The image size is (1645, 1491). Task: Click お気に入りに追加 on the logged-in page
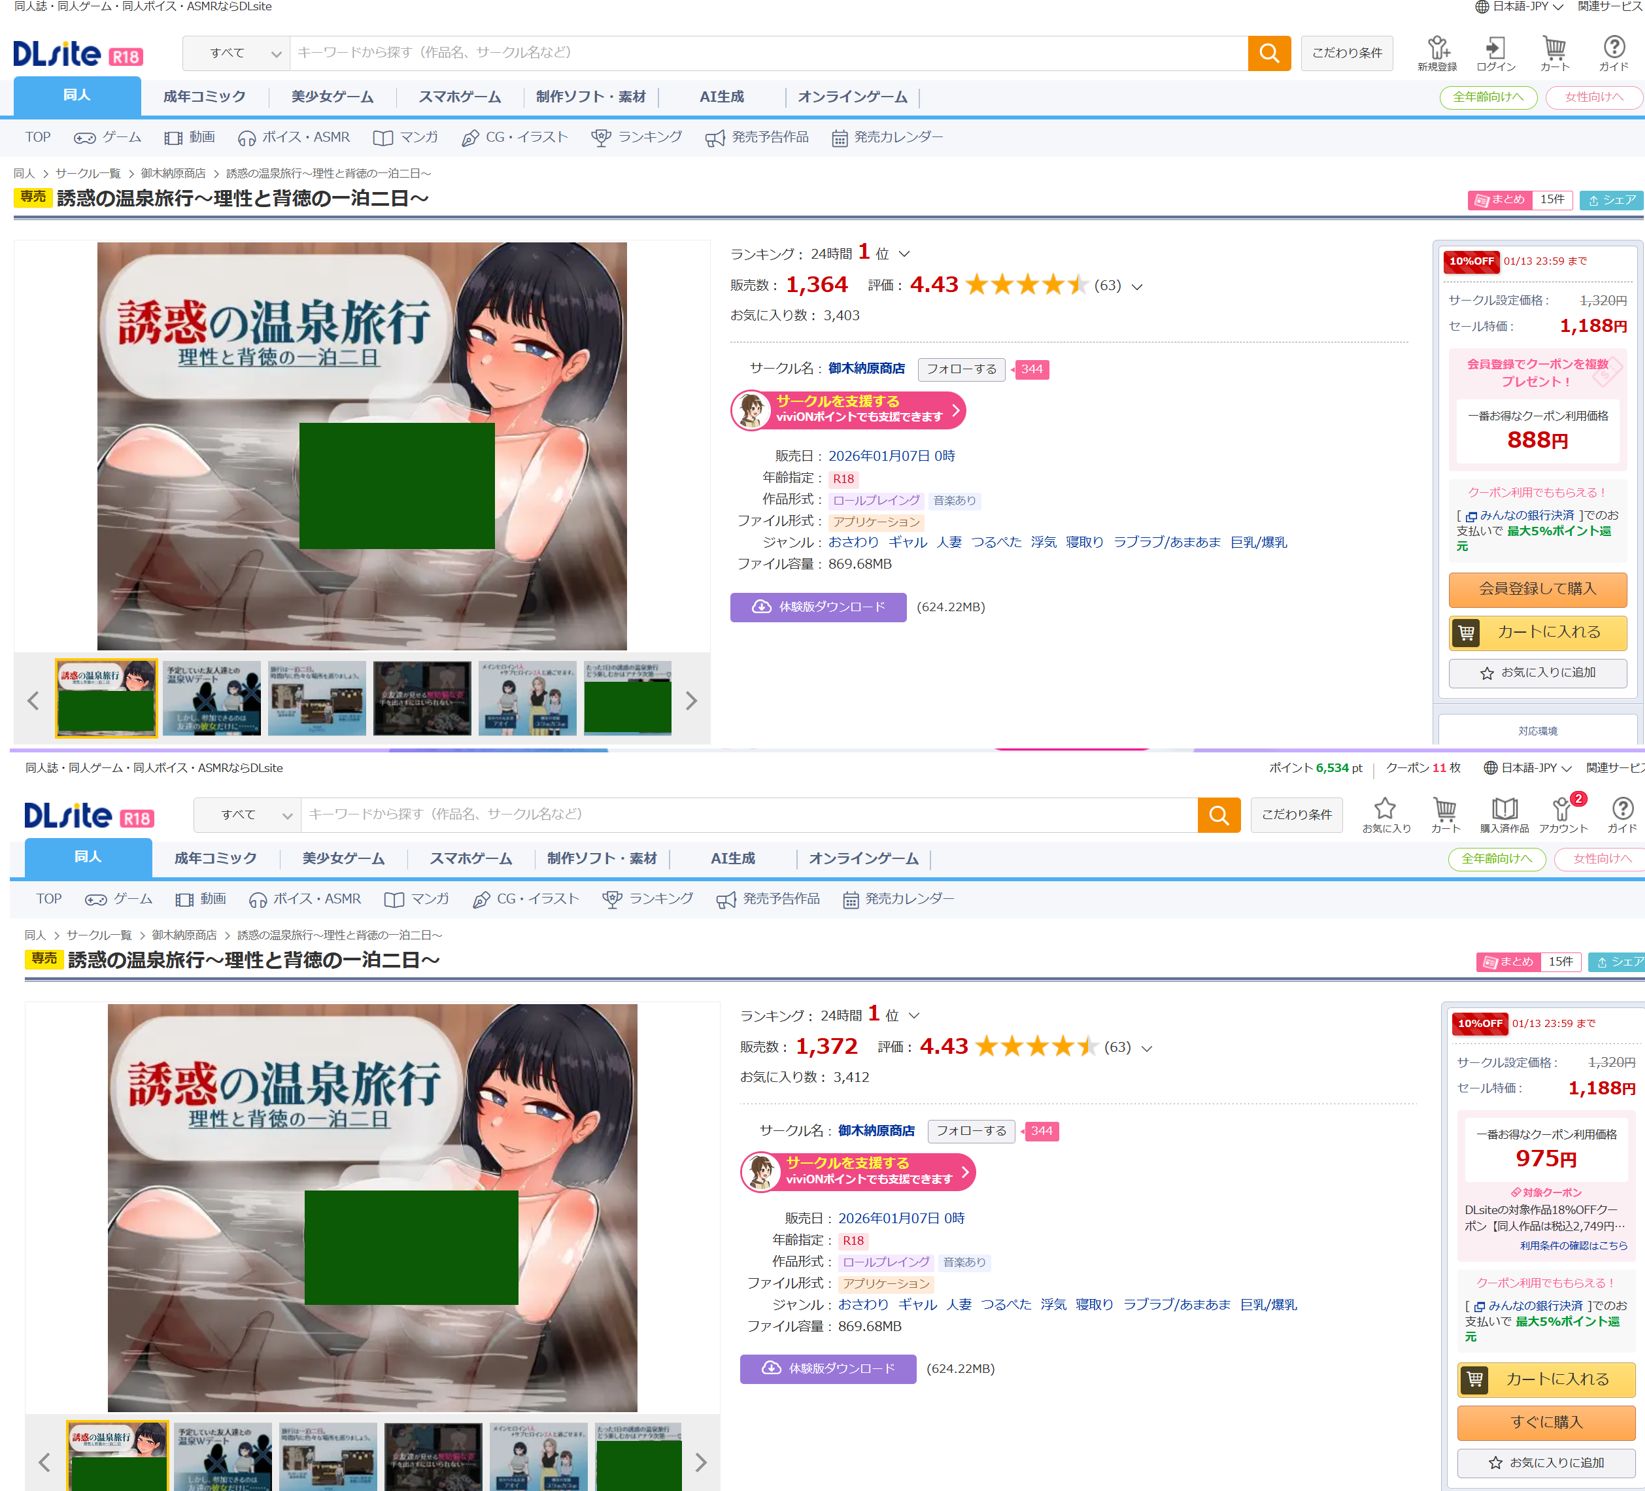1546,1463
